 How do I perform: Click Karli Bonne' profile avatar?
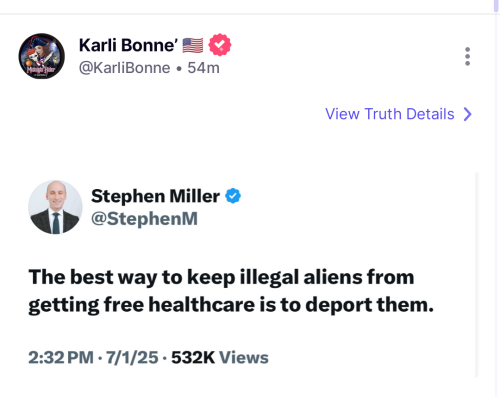[x=41, y=56]
